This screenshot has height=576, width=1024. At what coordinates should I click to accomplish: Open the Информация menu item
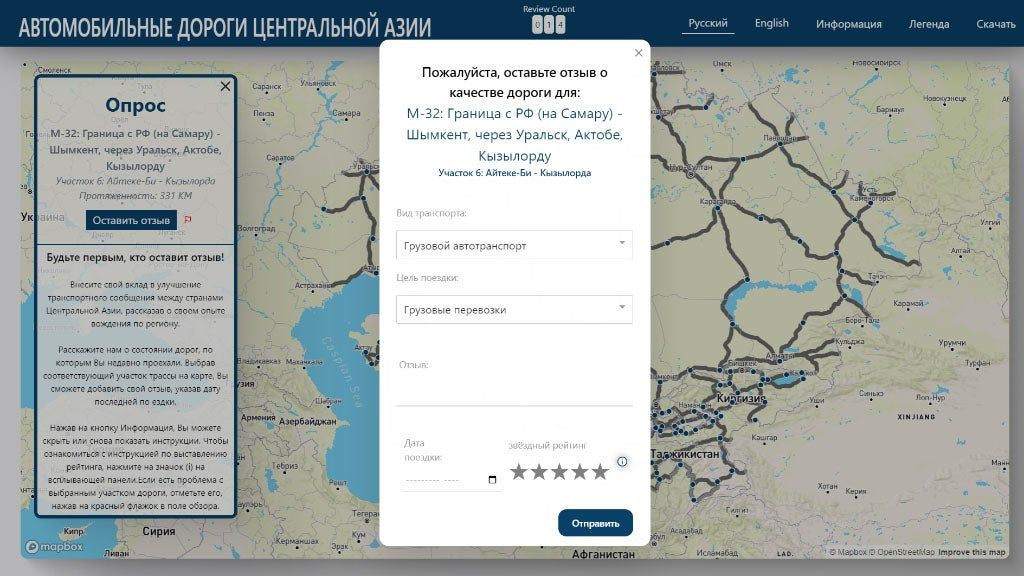[852, 22]
